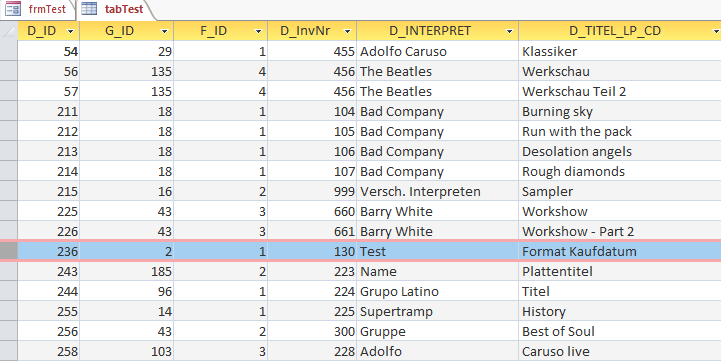
Task: Click the frmTest form icon
Action: coord(13,9)
